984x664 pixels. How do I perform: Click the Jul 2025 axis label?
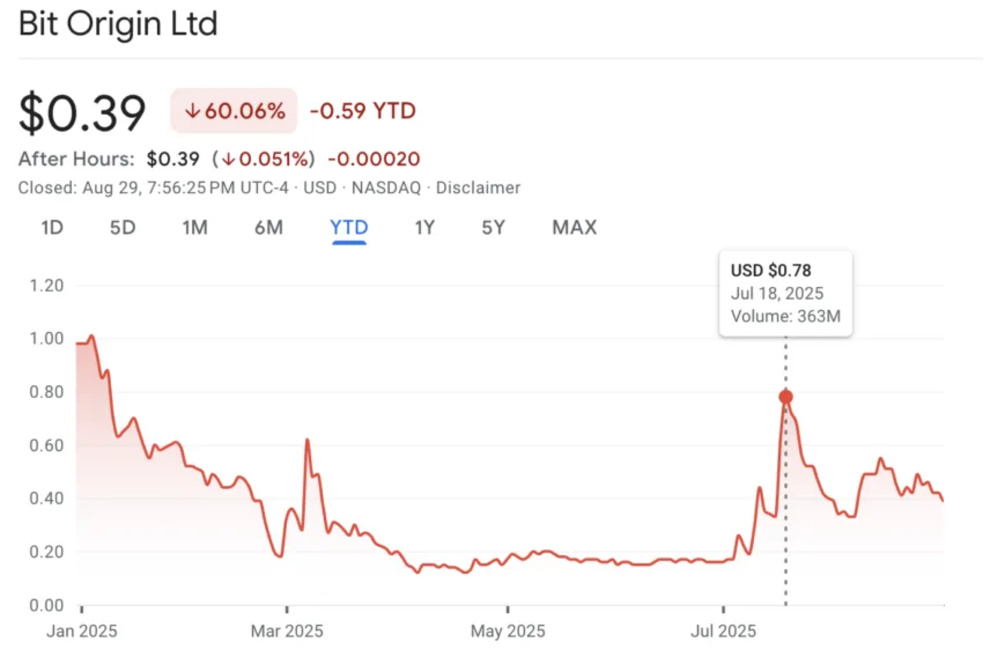(x=723, y=631)
